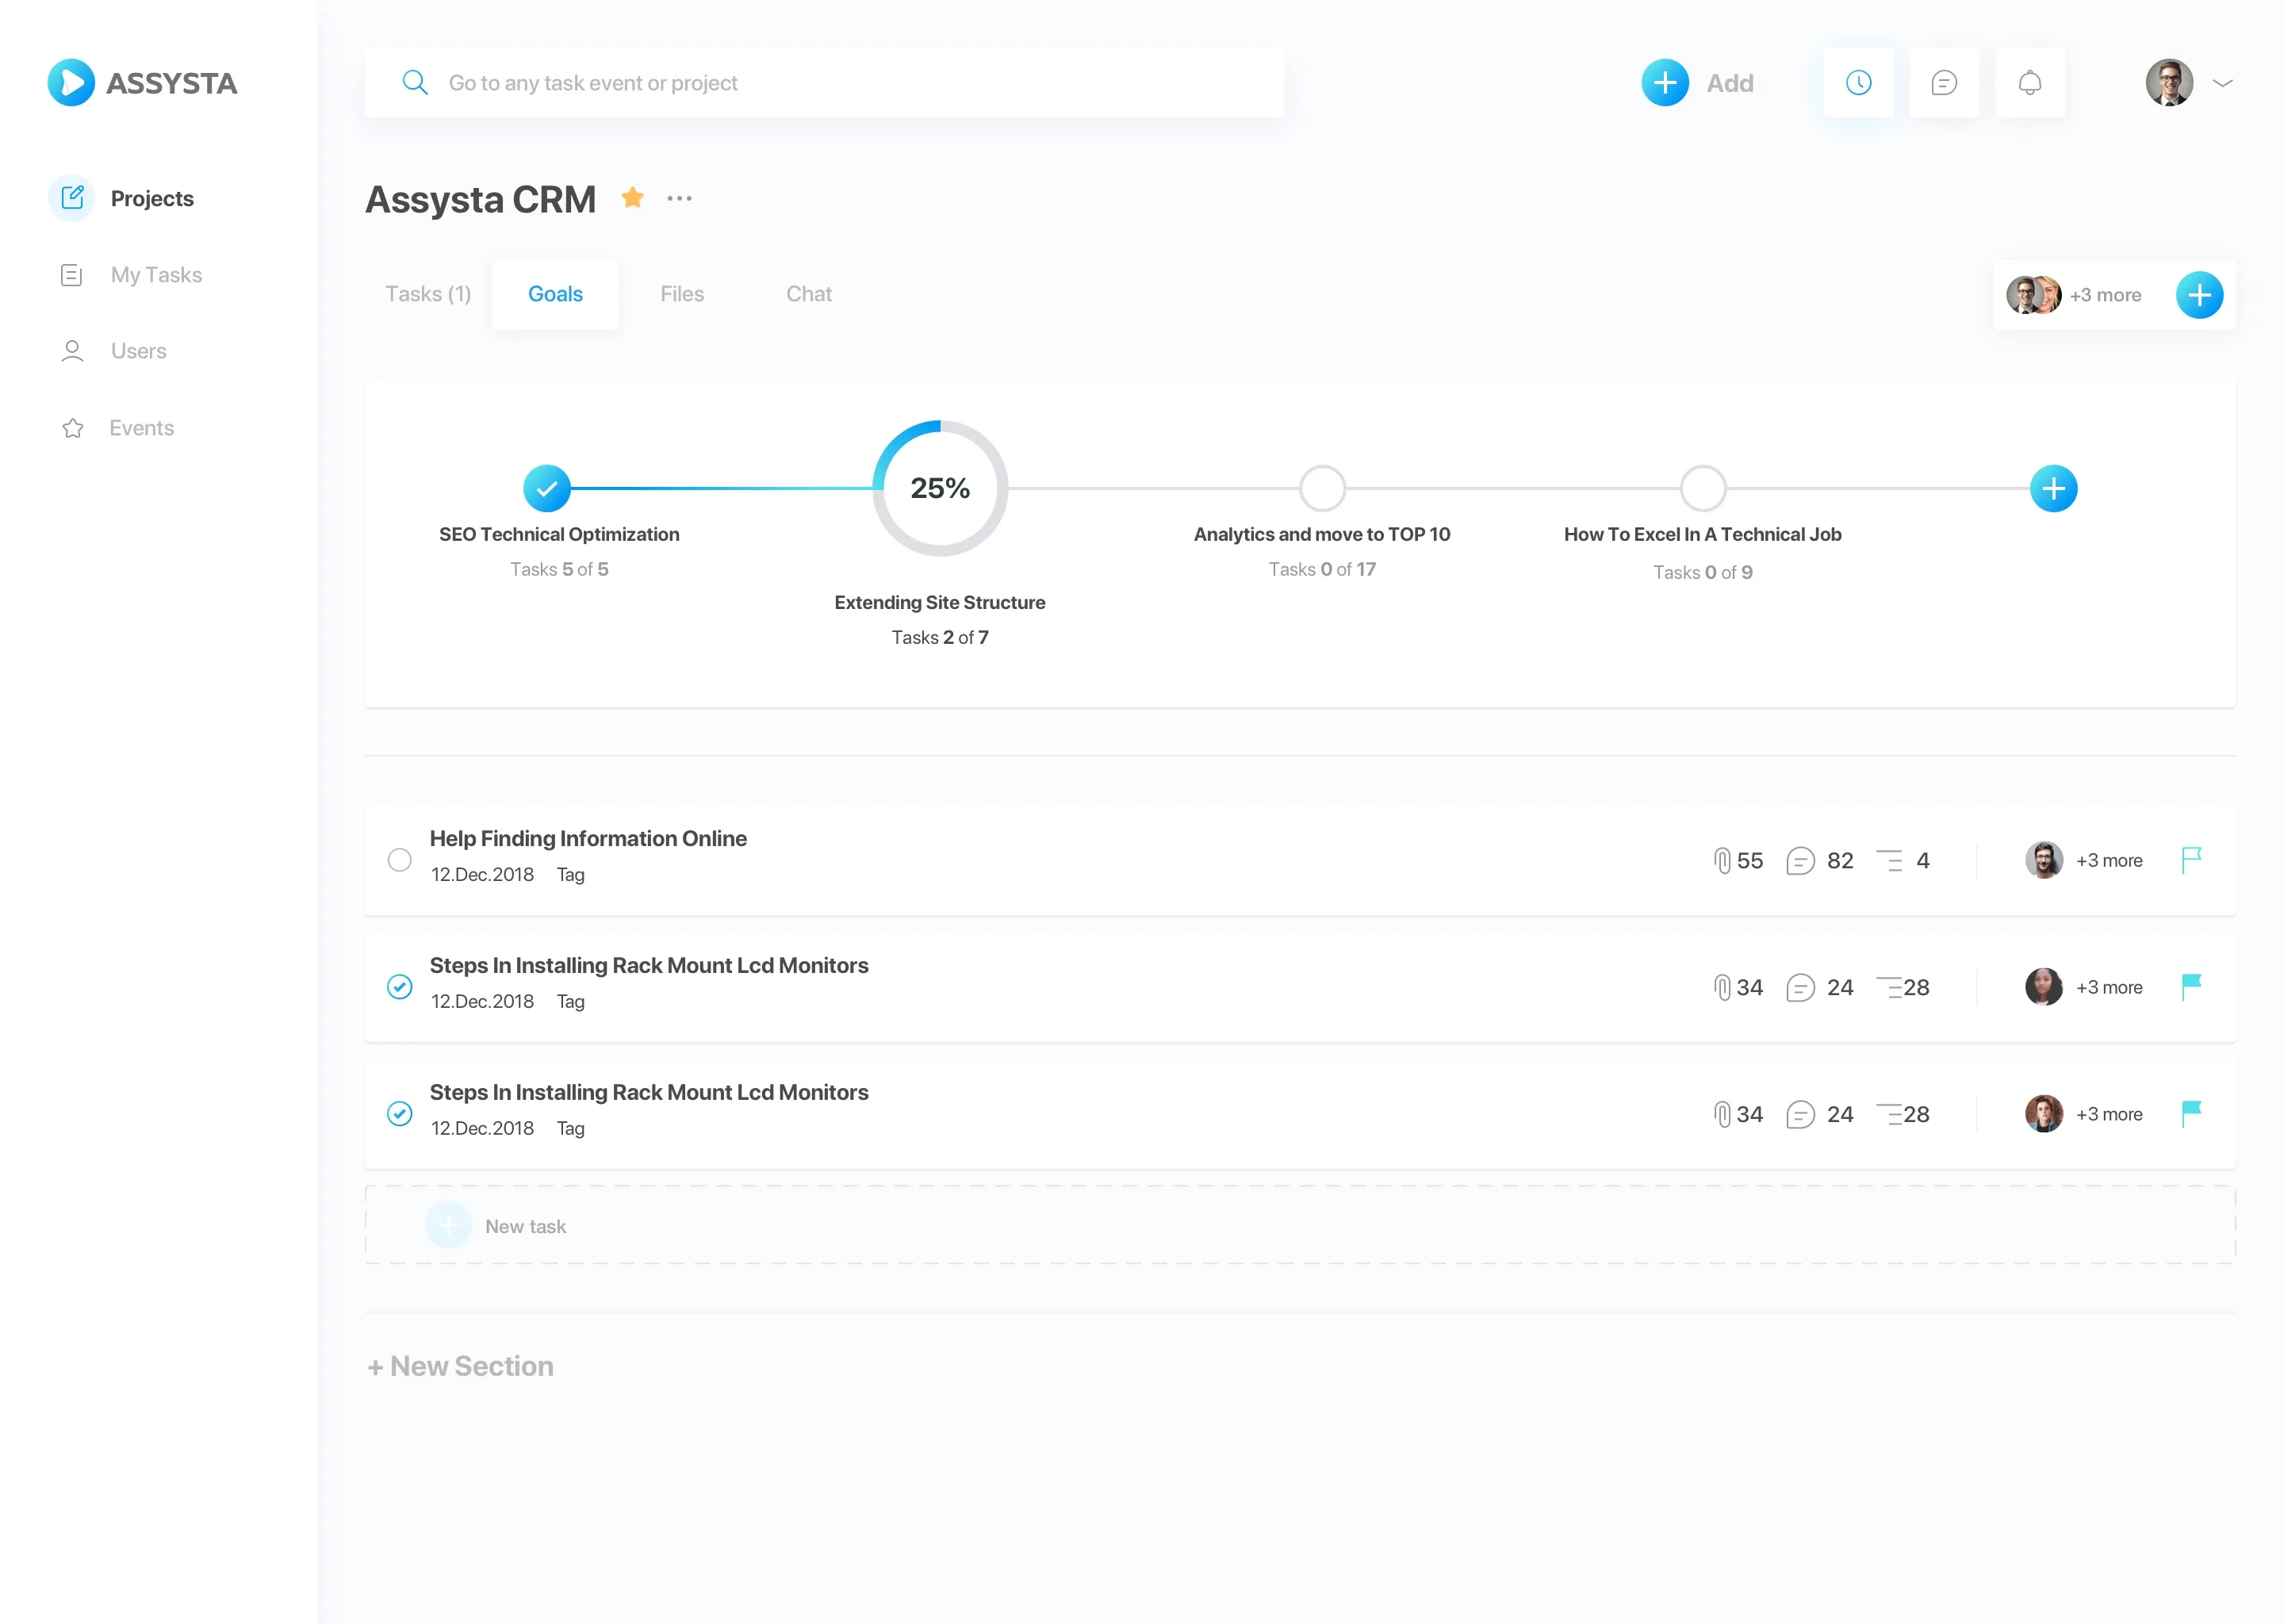
Task: Click the Projects sidebar icon
Action: point(72,198)
